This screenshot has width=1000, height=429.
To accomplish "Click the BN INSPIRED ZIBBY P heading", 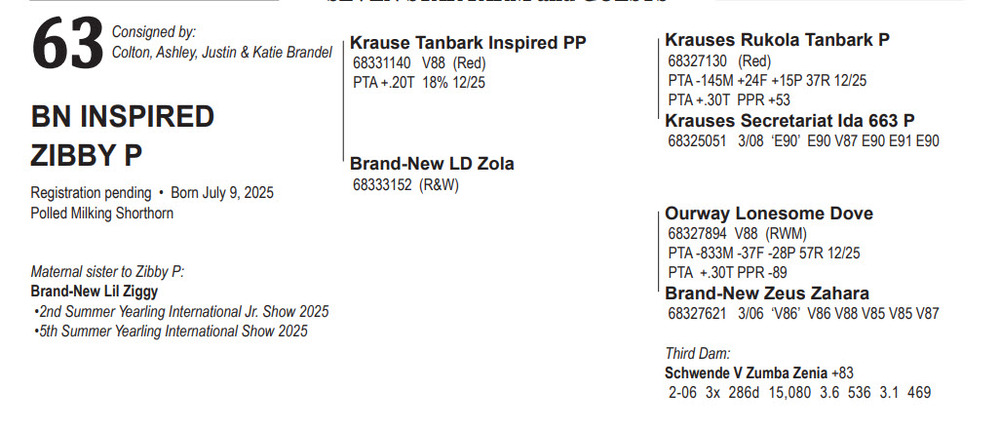I will 122,135.
